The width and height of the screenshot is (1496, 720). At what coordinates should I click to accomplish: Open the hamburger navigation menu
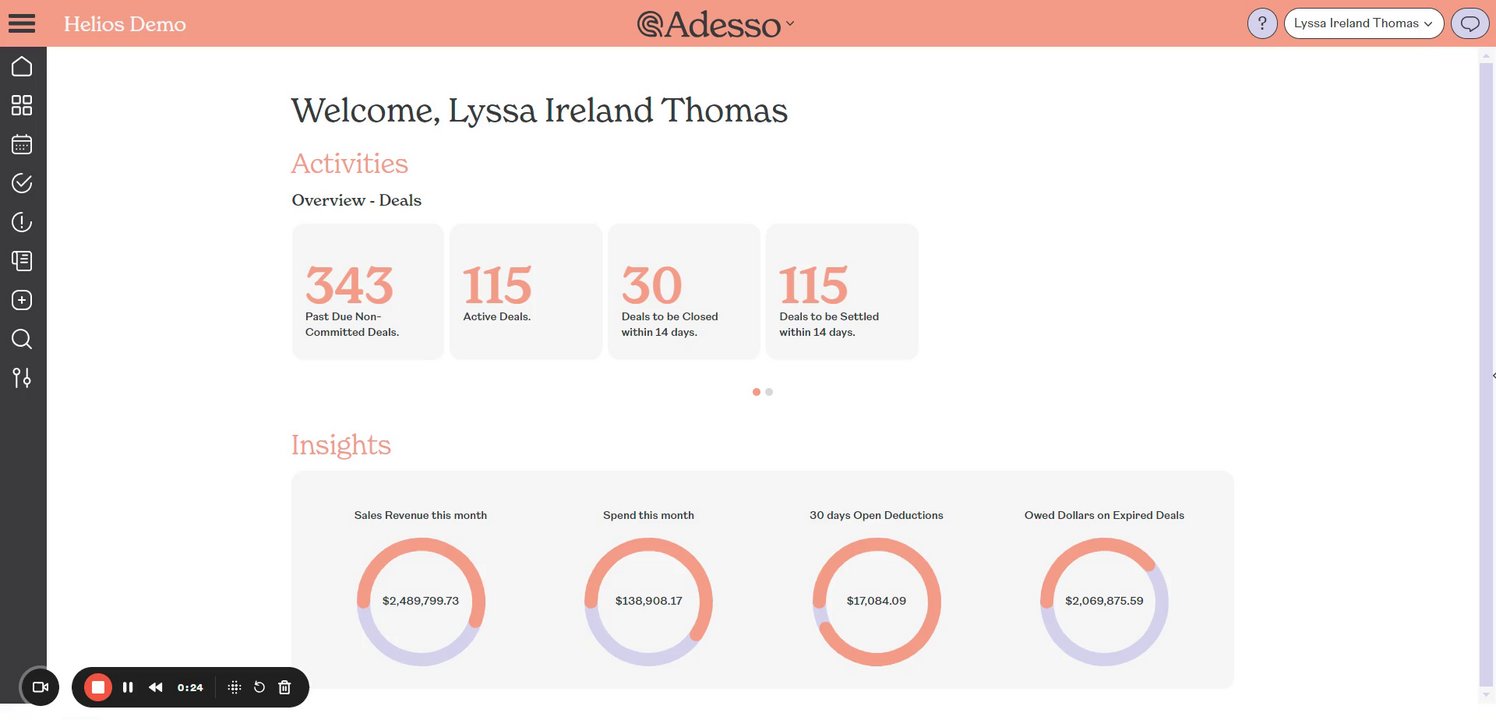pos(22,23)
